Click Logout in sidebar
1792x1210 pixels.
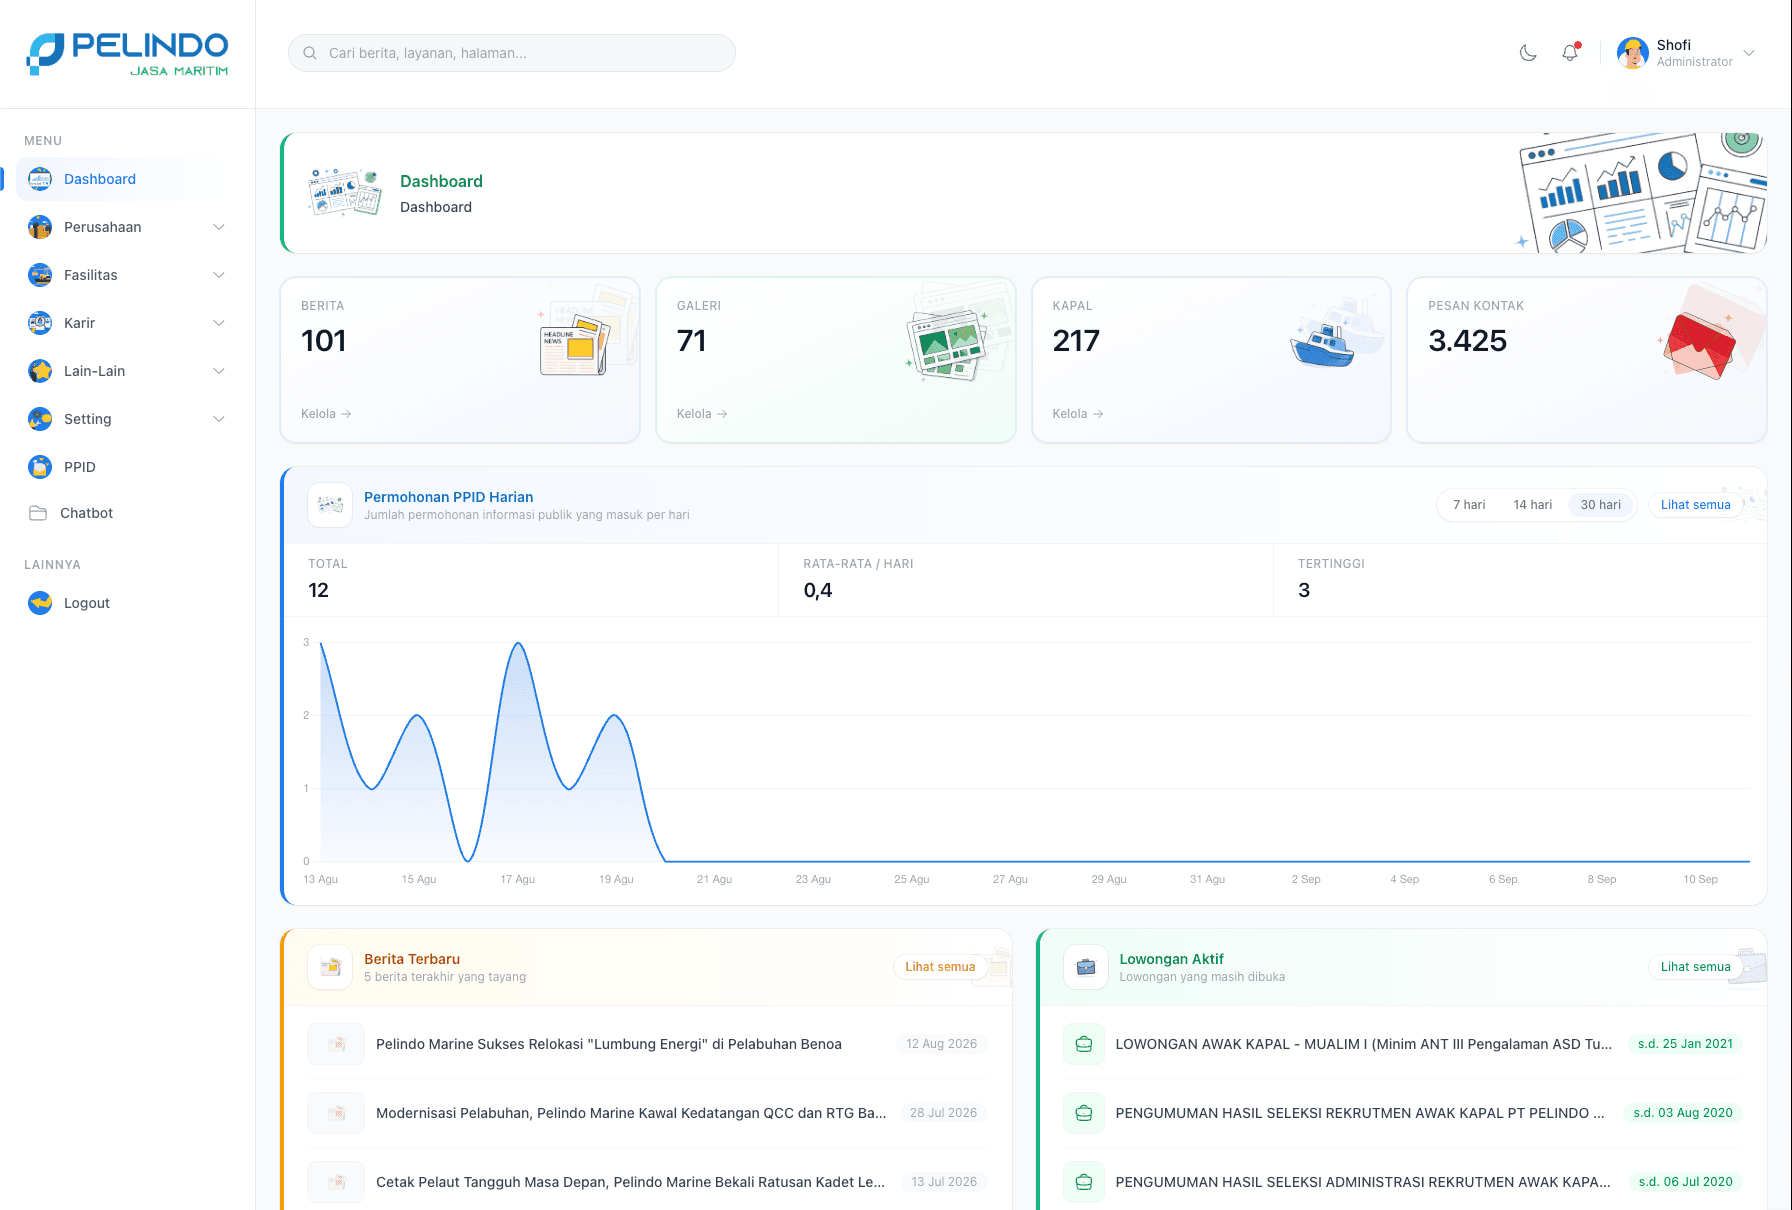click(128, 603)
